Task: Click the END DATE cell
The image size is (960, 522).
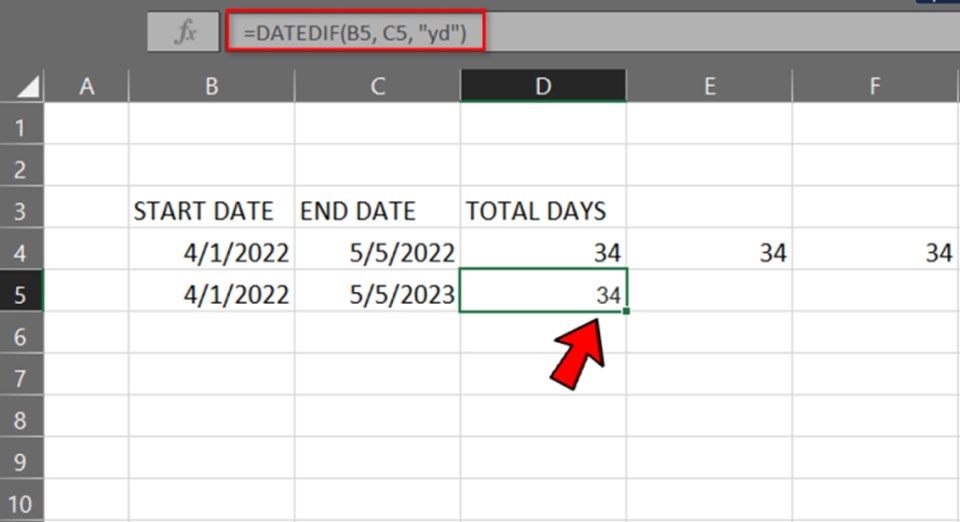Action: click(378, 211)
